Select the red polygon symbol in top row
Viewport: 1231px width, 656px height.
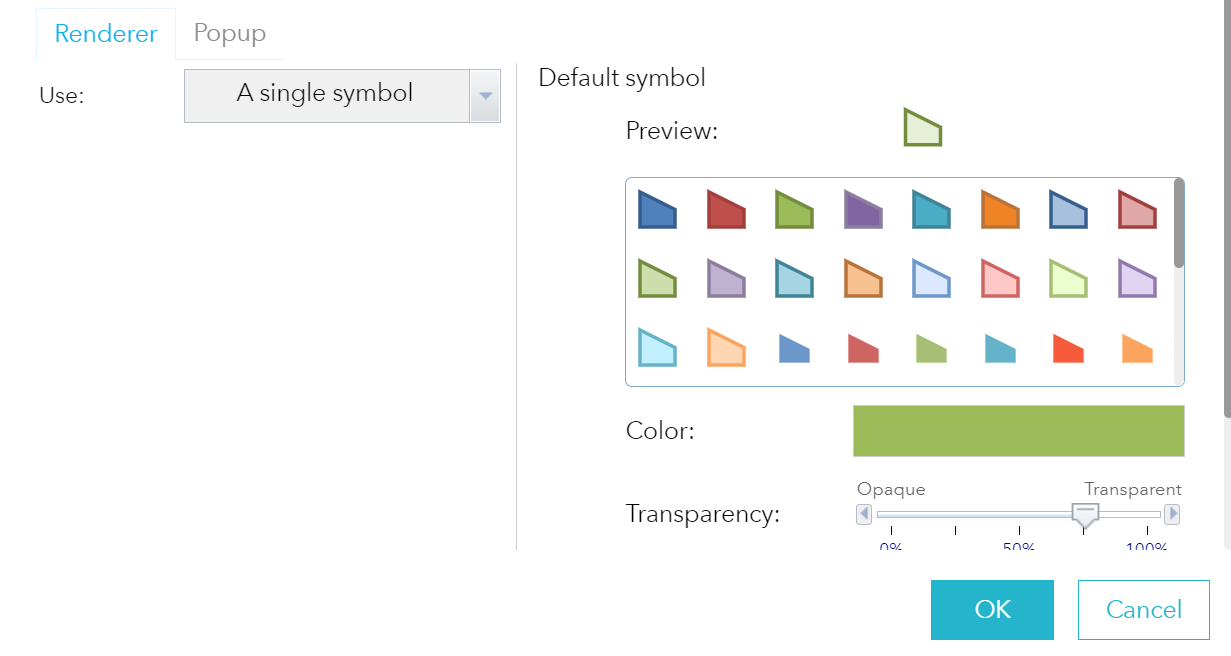click(725, 210)
